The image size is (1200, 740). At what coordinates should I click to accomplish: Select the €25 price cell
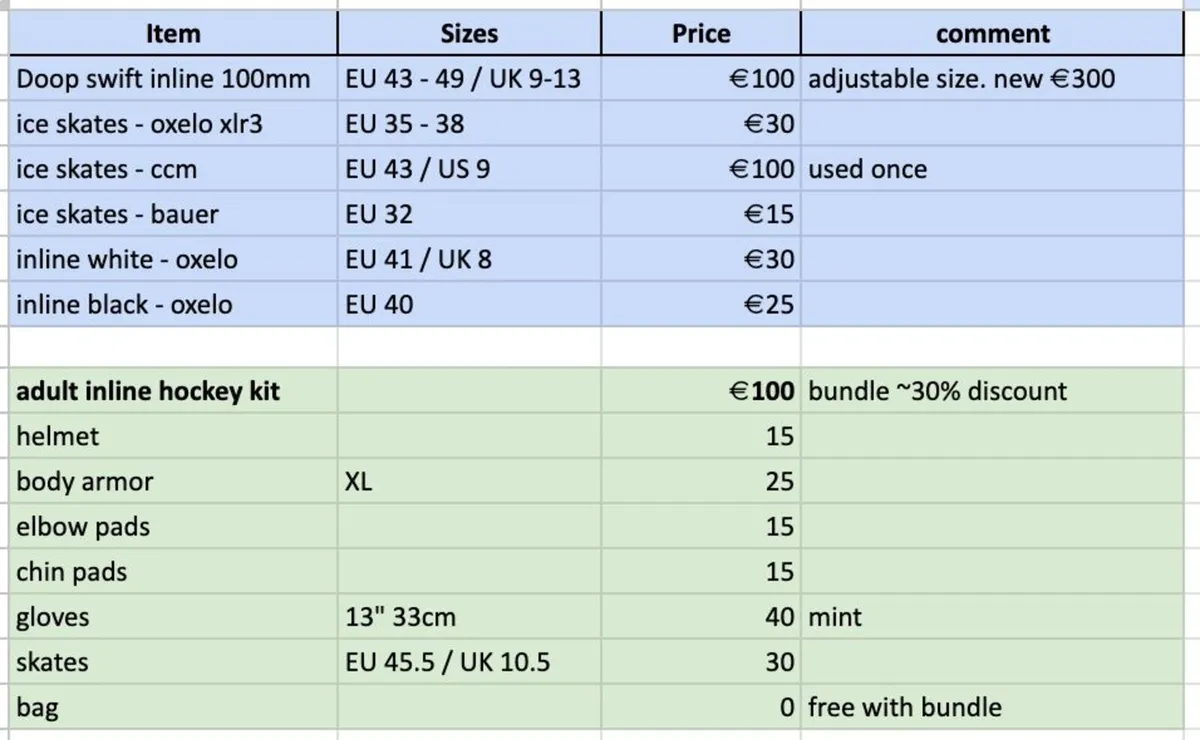[701, 304]
